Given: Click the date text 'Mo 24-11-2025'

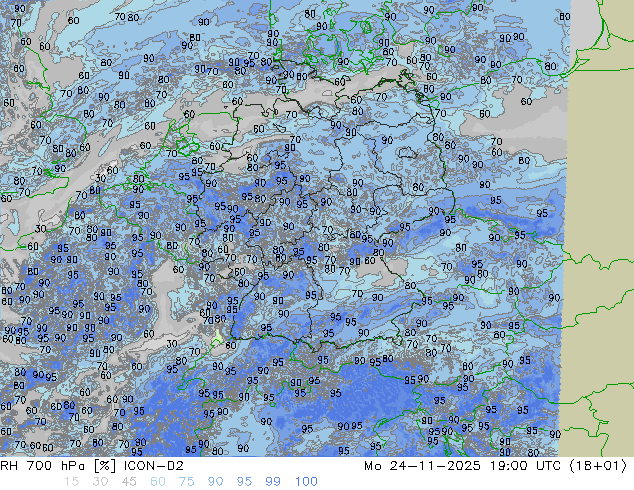Looking at the screenshot, I should coord(422,466).
